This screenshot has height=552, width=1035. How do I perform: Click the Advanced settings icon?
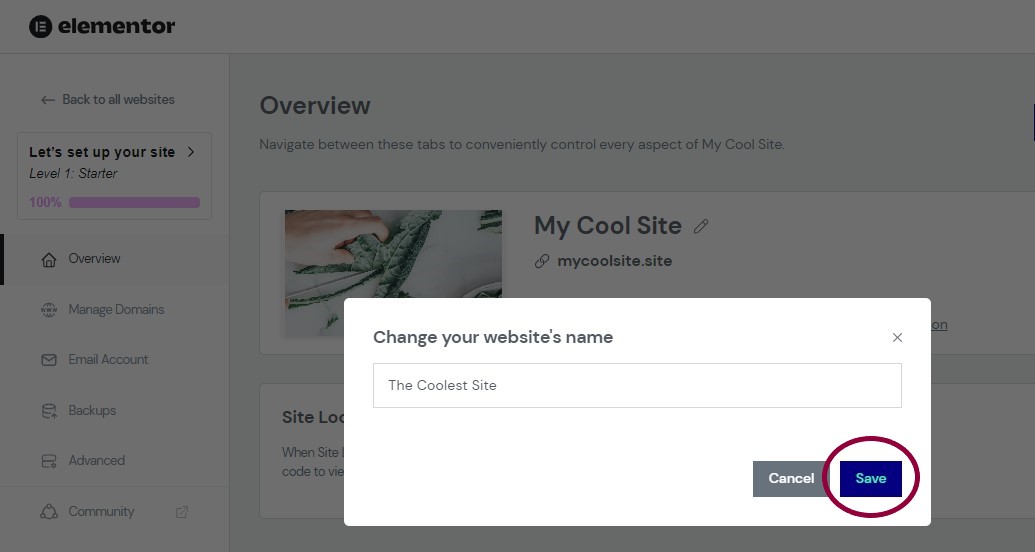49,461
